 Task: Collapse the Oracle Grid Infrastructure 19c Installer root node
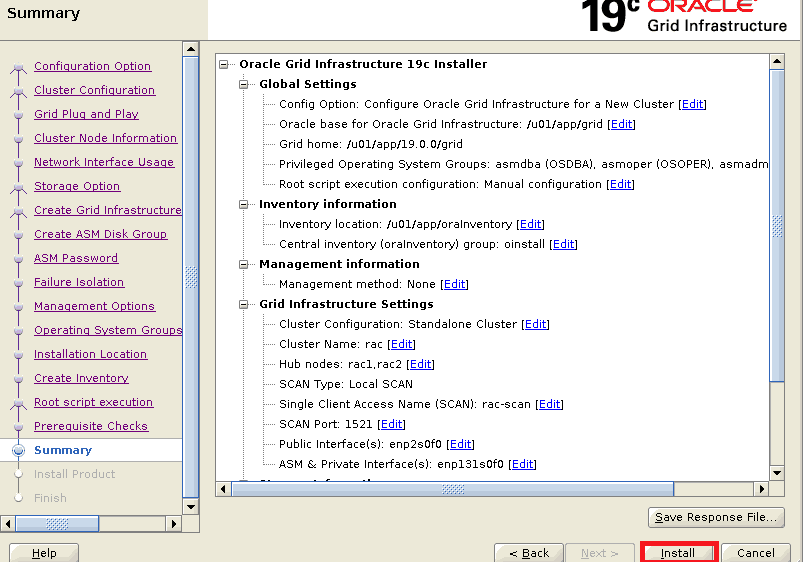224,65
